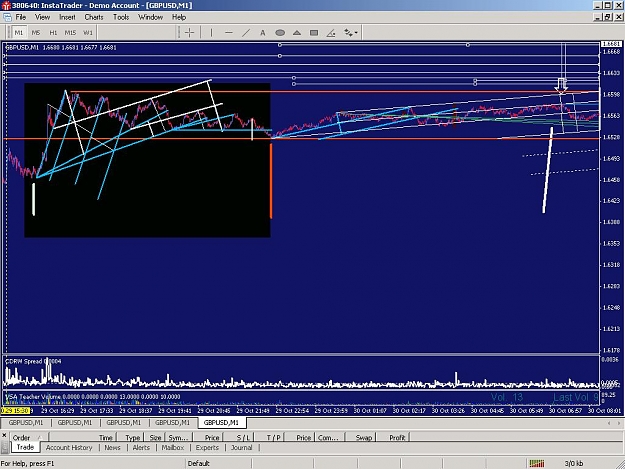Switch to the News terminal tab

(x=112, y=447)
